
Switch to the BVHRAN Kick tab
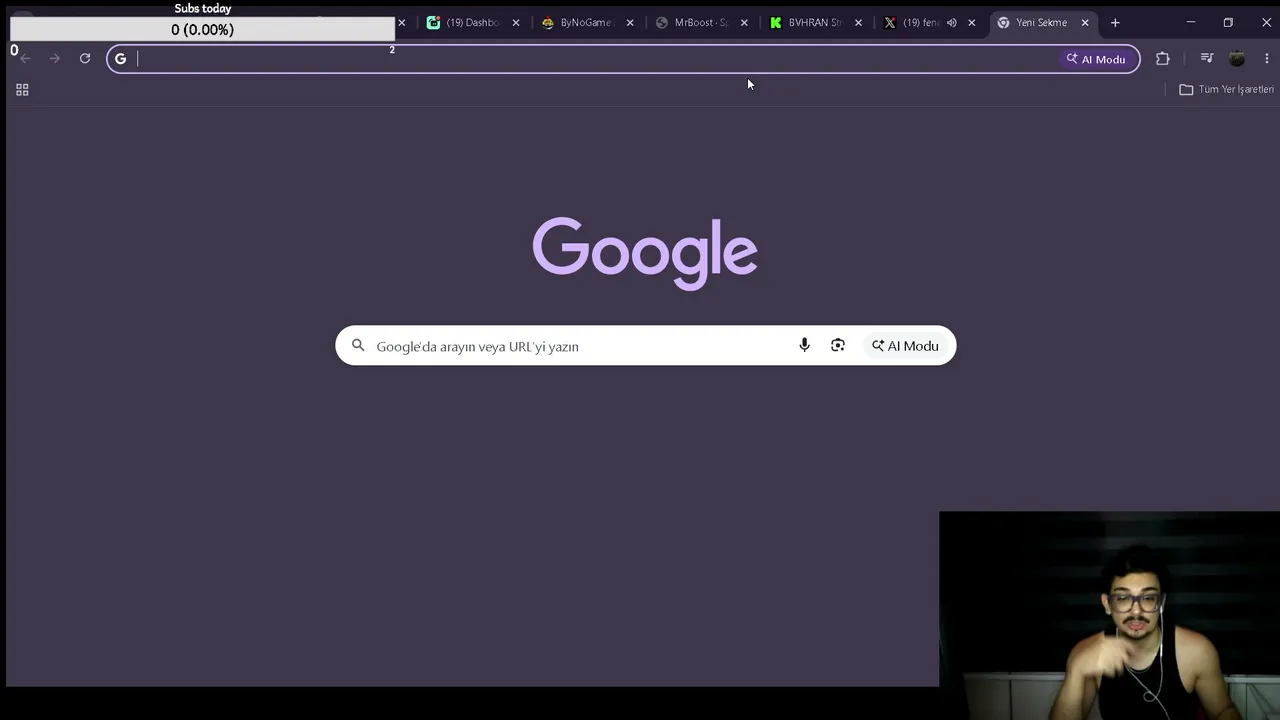tap(808, 23)
